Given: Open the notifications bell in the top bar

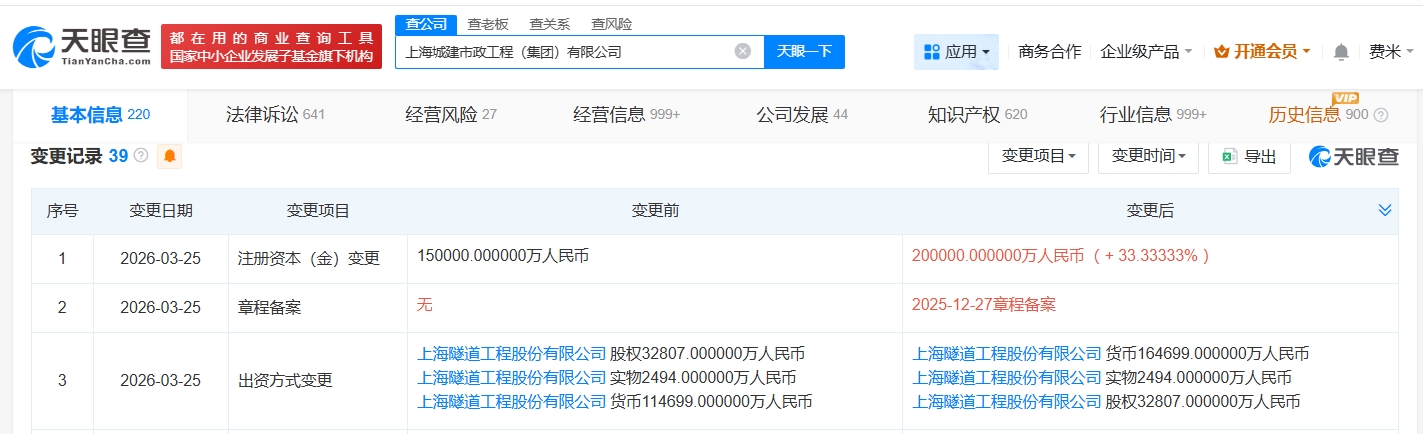Looking at the screenshot, I should (x=1341, y=51).
